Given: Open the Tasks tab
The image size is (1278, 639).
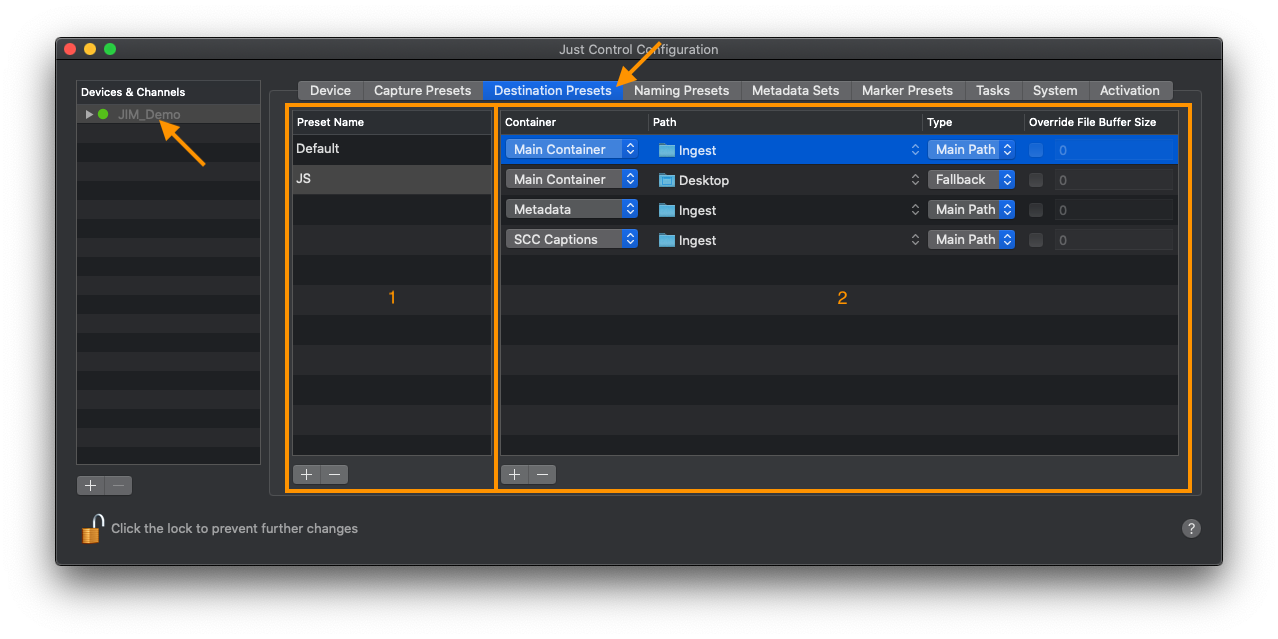Looking at the screenshot, I should [x=993, y=90].
